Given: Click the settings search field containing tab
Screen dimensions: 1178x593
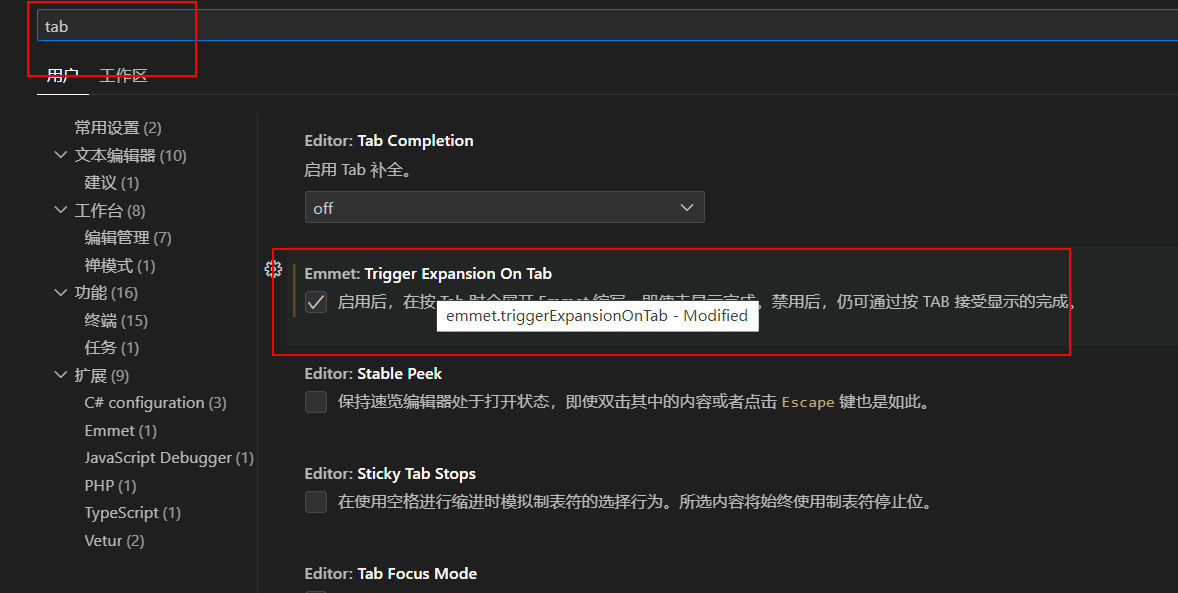Looking at the screenshot, I should pyautogui.click(x=607, y=26).
